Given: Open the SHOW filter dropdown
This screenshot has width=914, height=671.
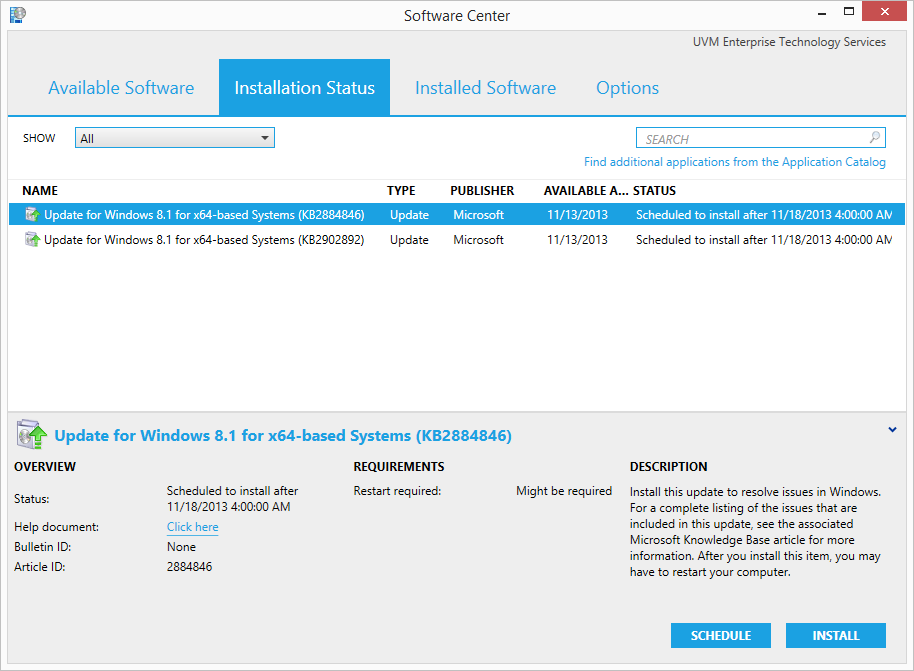Looking at the screenshot, I should (175, 138).
